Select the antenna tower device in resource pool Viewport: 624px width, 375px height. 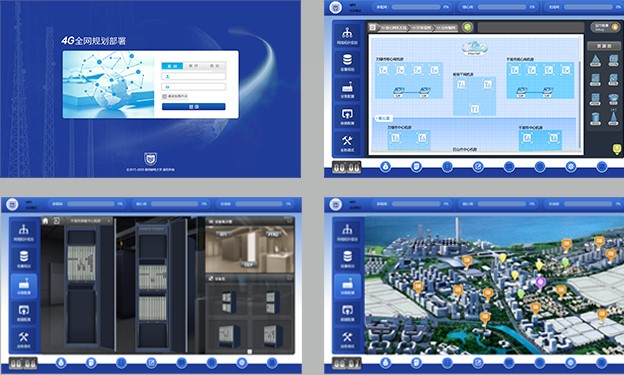point(613,118)
